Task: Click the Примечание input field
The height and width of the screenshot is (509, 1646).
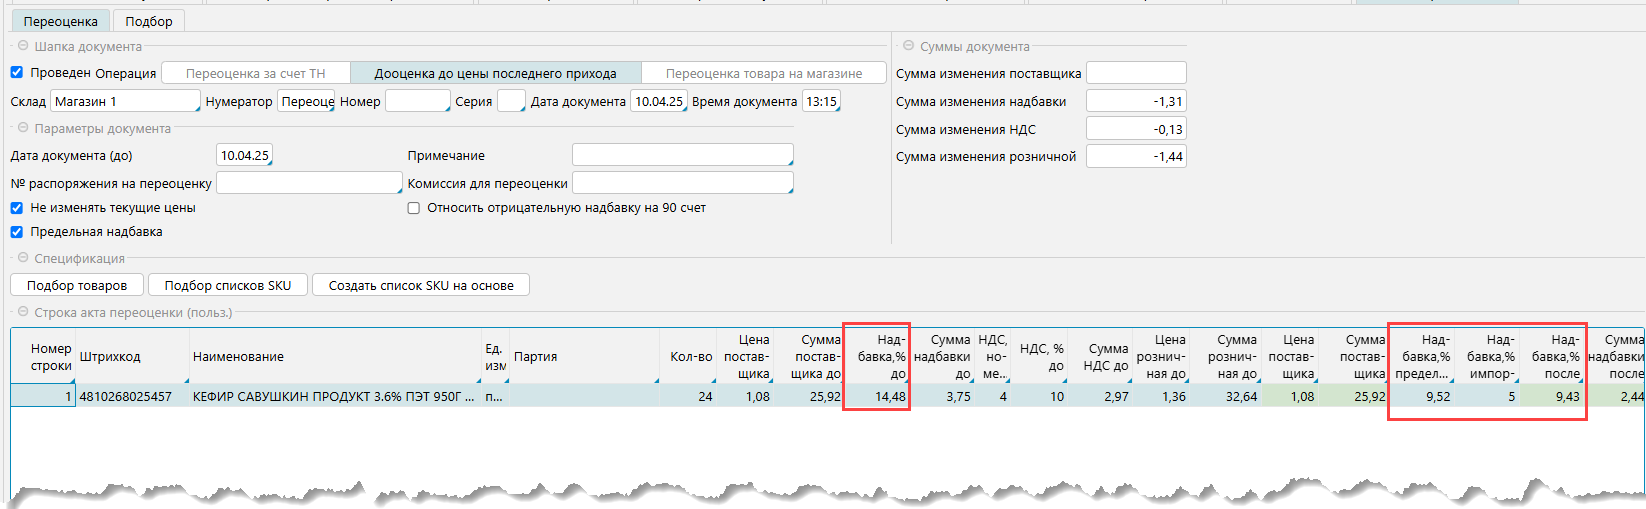Action: coord(682,155)
